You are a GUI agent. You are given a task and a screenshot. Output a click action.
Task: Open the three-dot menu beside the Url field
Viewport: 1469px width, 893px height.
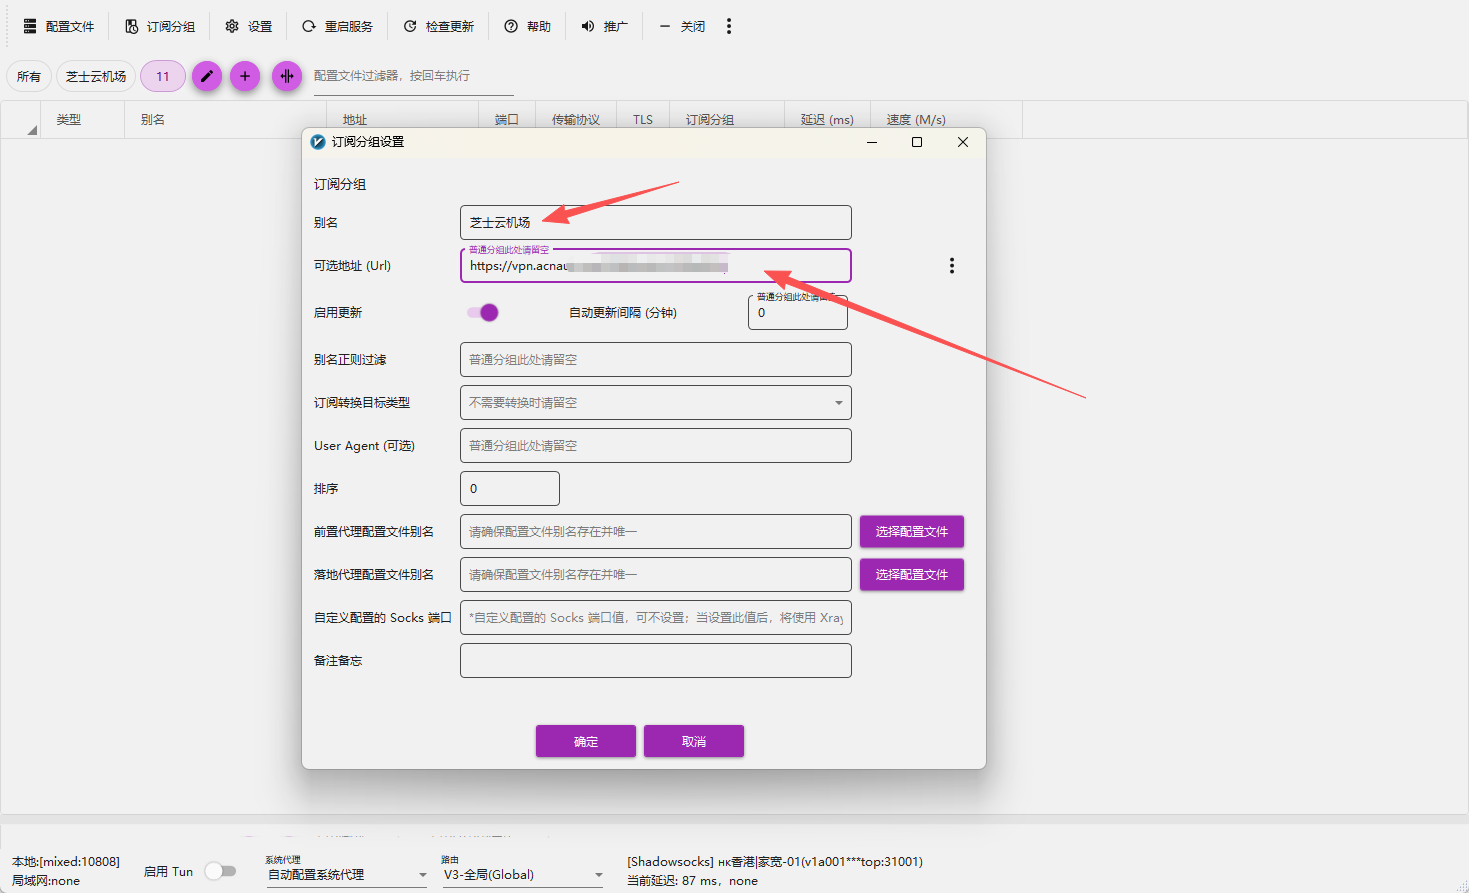(x=951, y=266)
